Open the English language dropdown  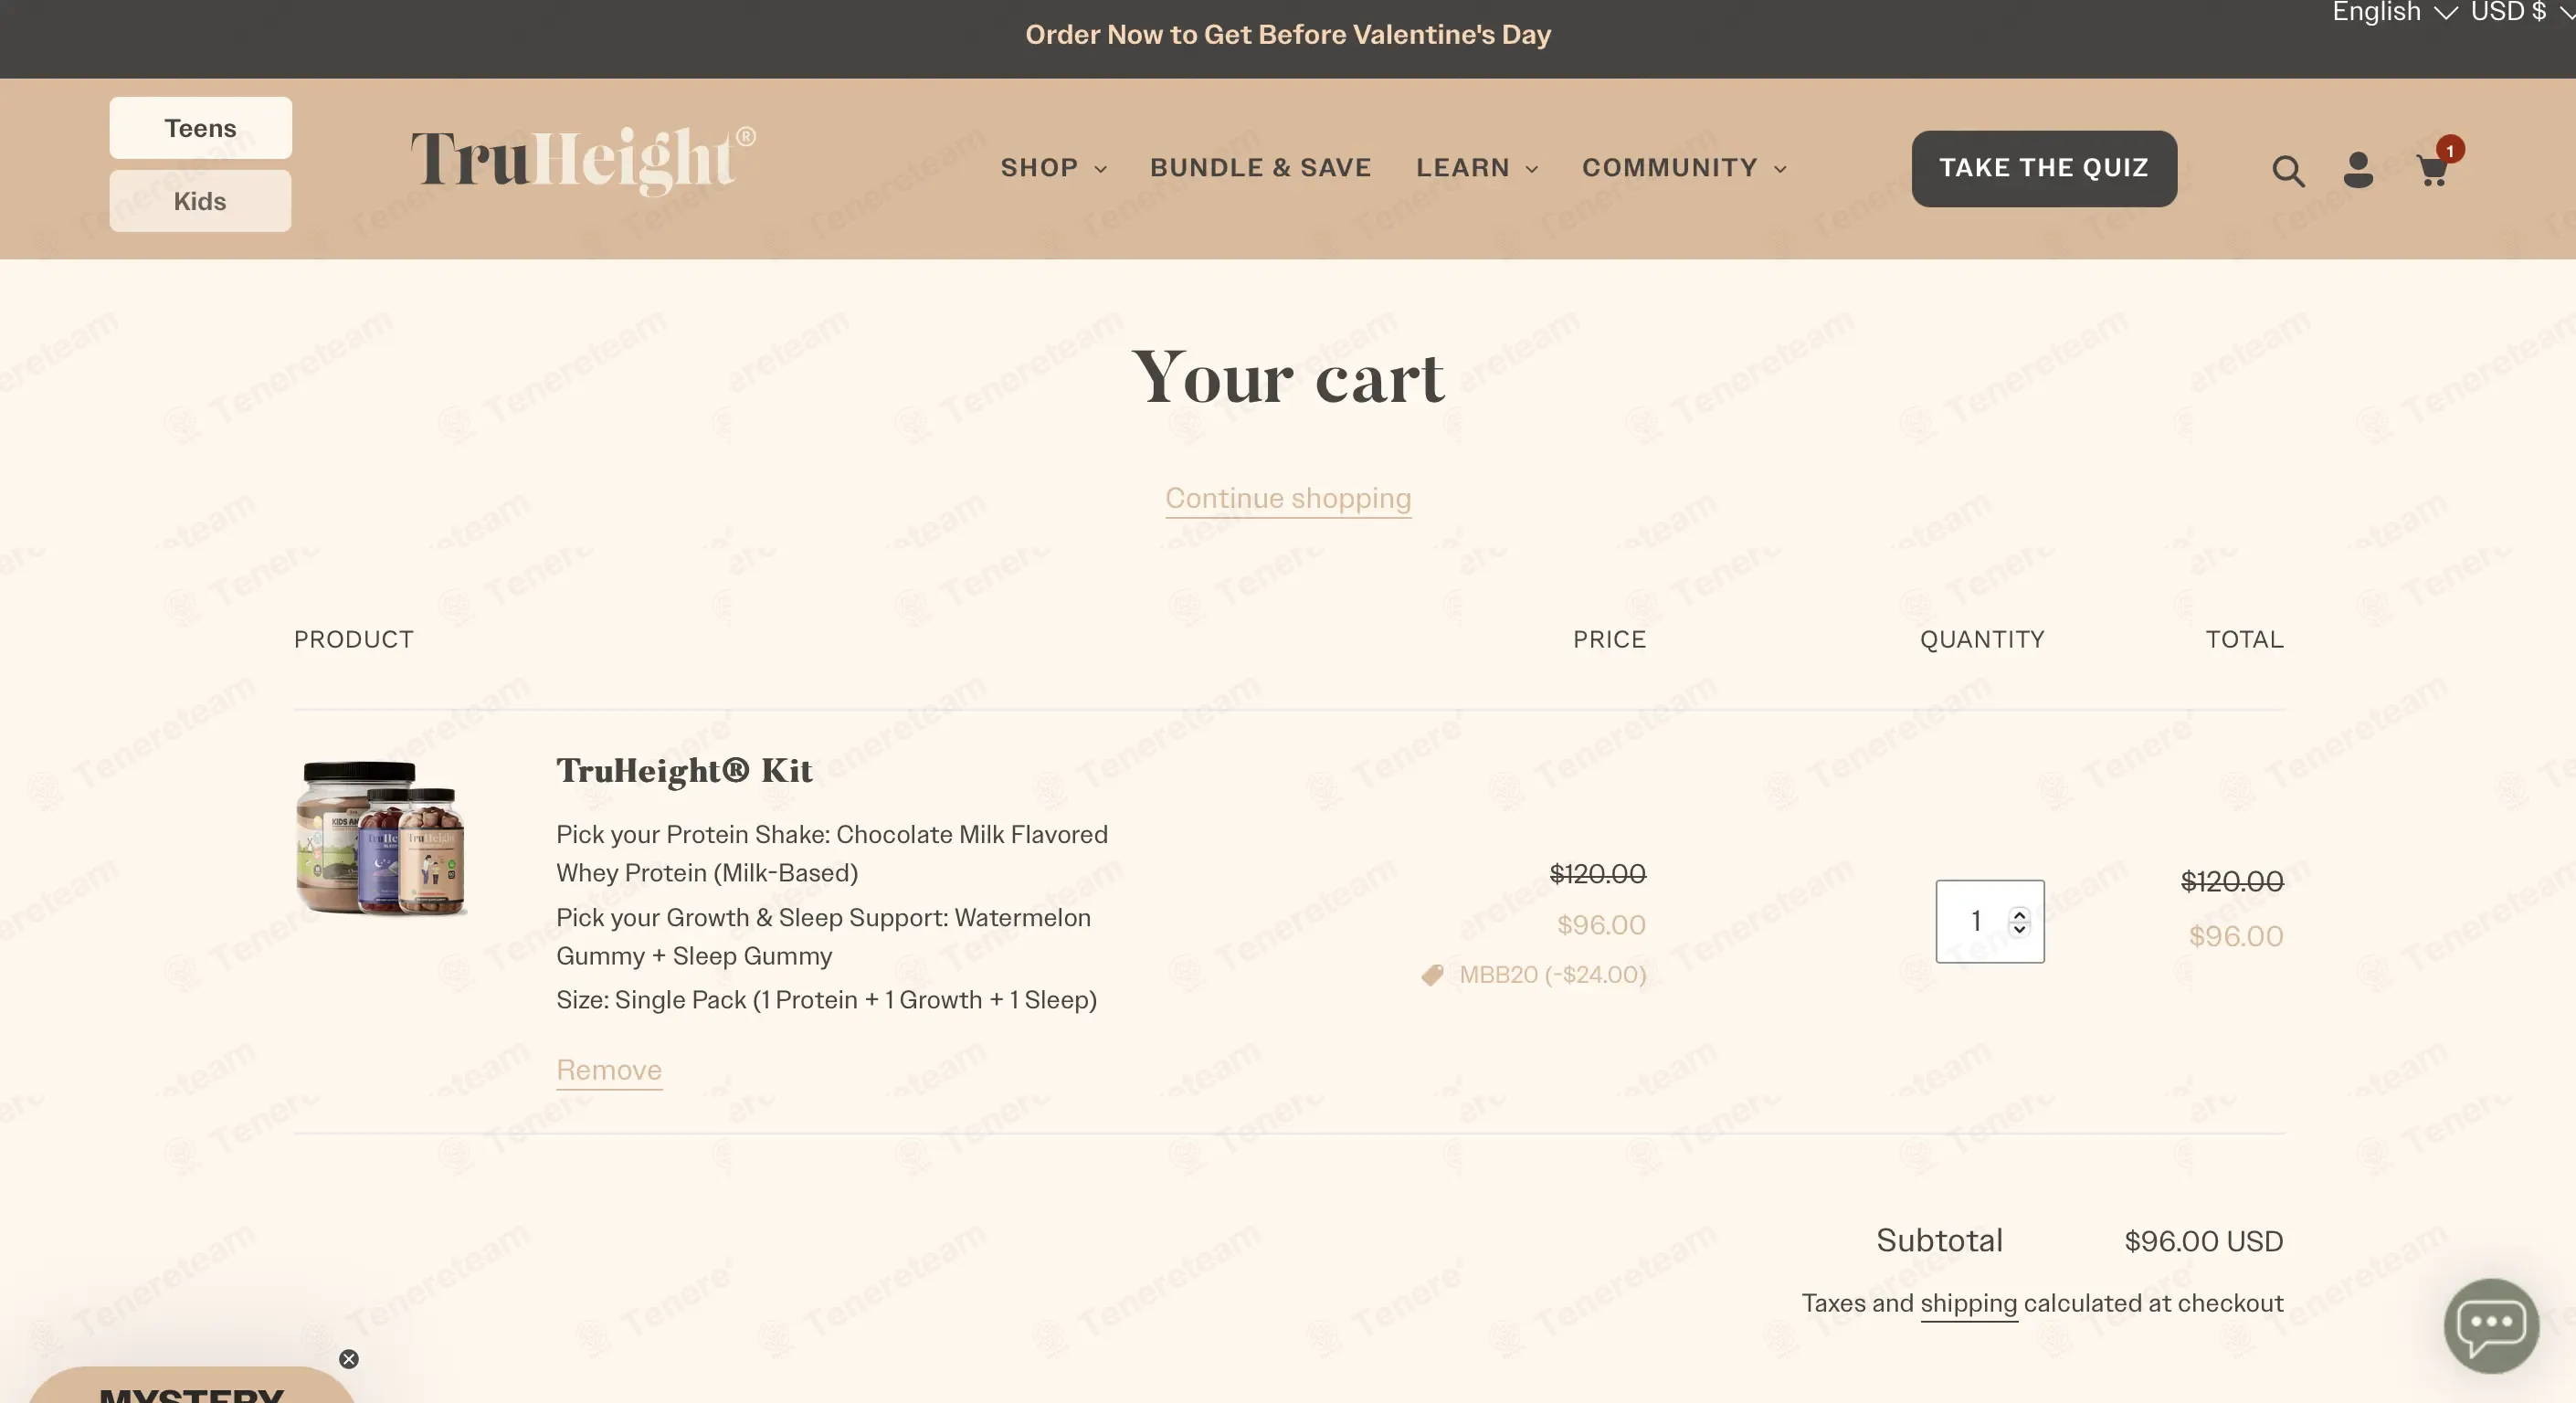click(x=2393, y=12)
